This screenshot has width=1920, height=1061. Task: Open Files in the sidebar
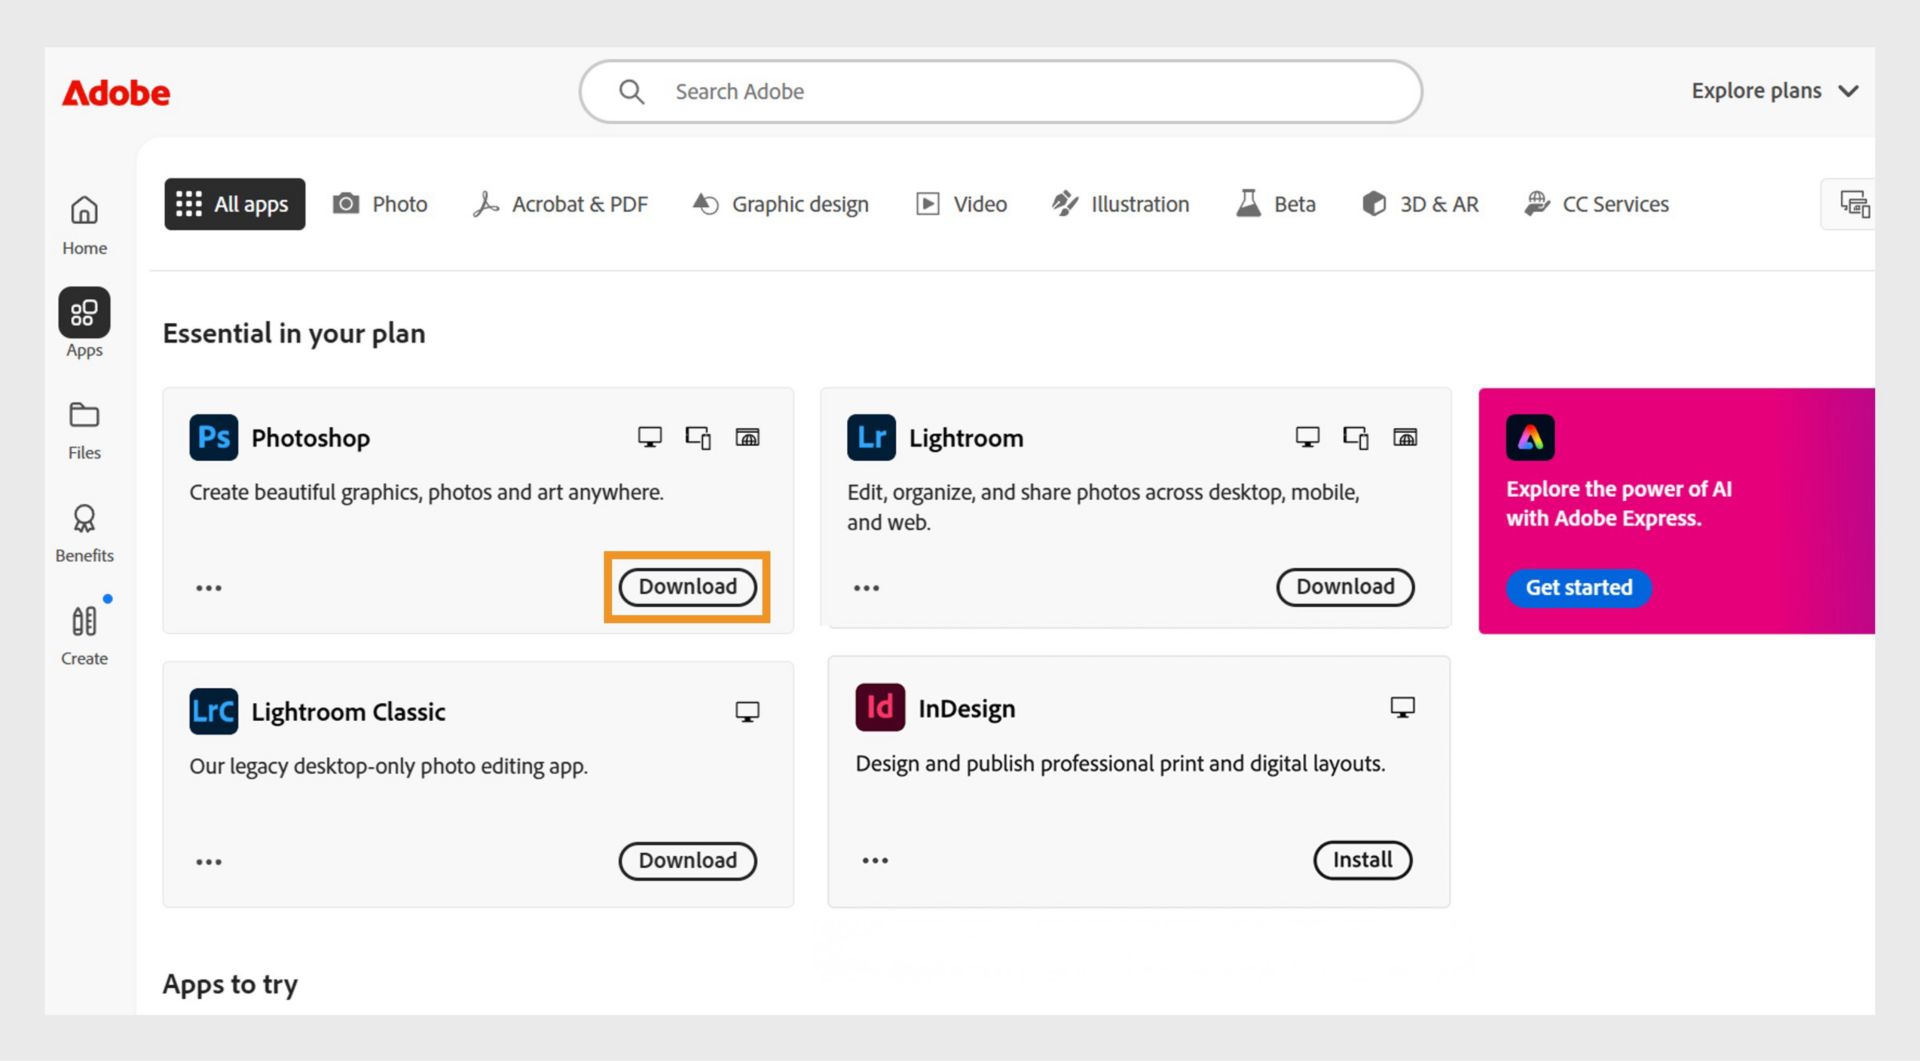pos(84,430)
